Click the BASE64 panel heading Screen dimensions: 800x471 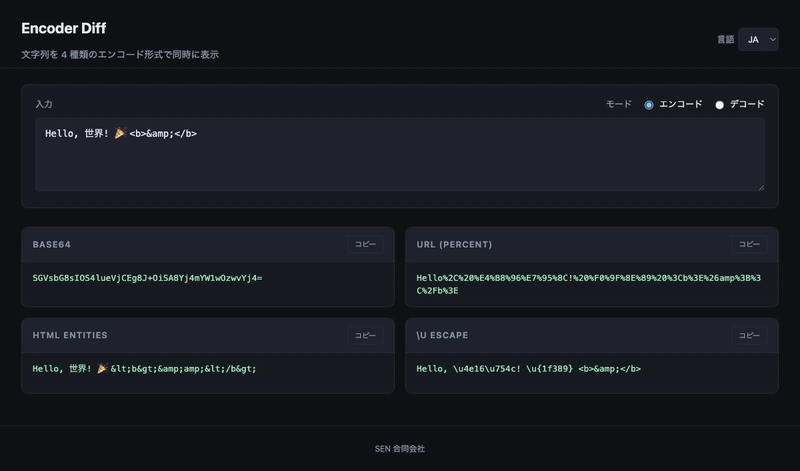click(52, 244)
